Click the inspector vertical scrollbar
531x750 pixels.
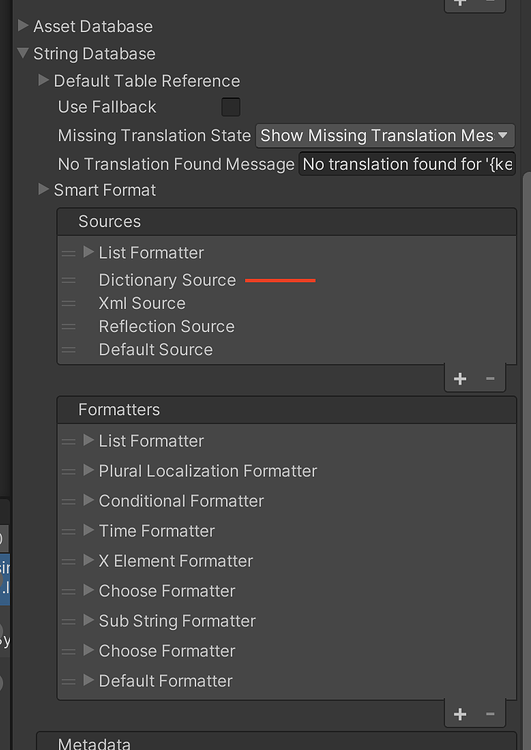(x=526, y=459)
